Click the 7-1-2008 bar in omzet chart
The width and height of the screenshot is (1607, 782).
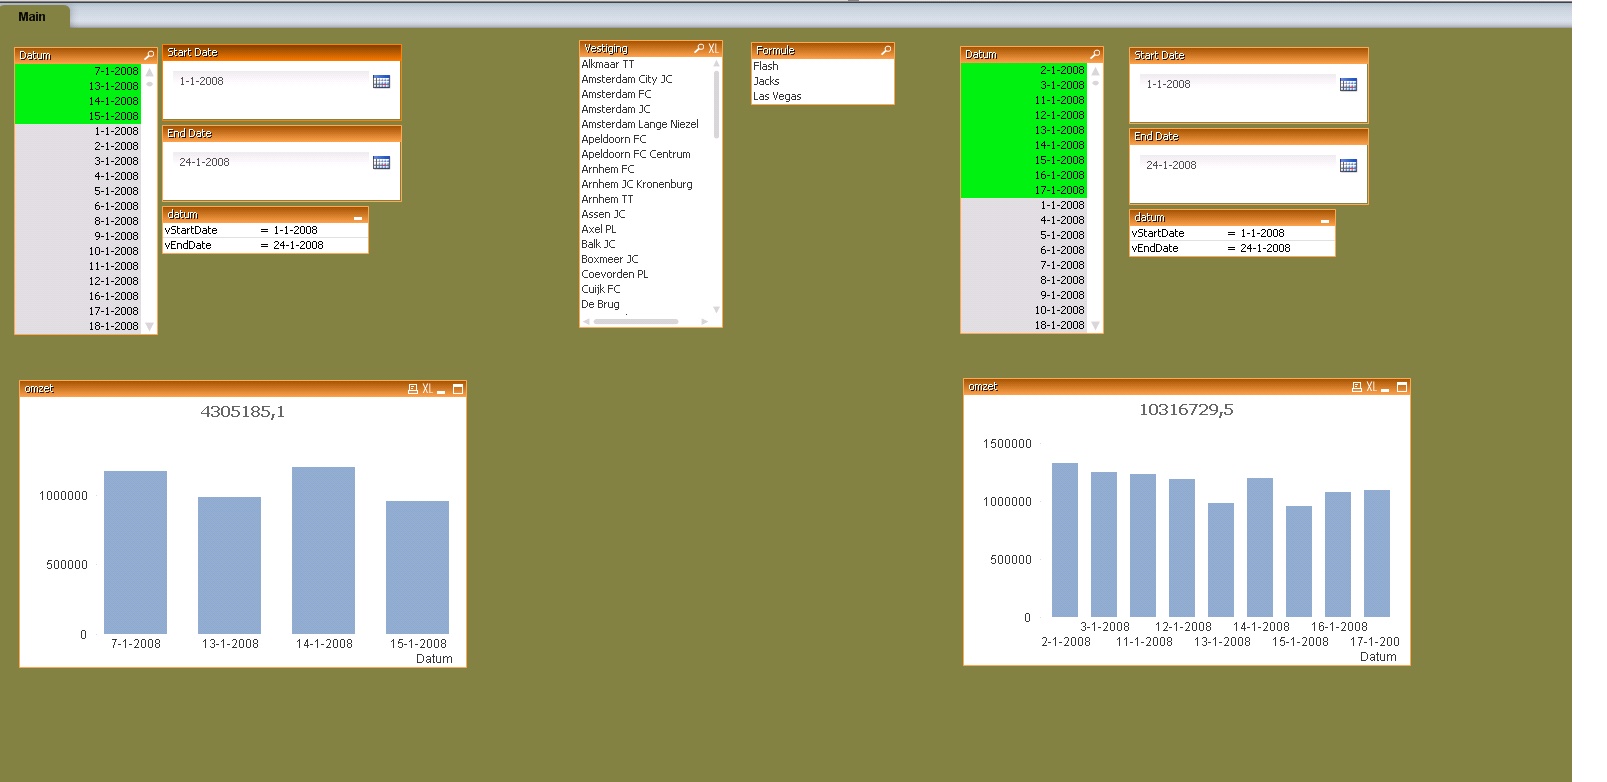click(x=135, y=552)
